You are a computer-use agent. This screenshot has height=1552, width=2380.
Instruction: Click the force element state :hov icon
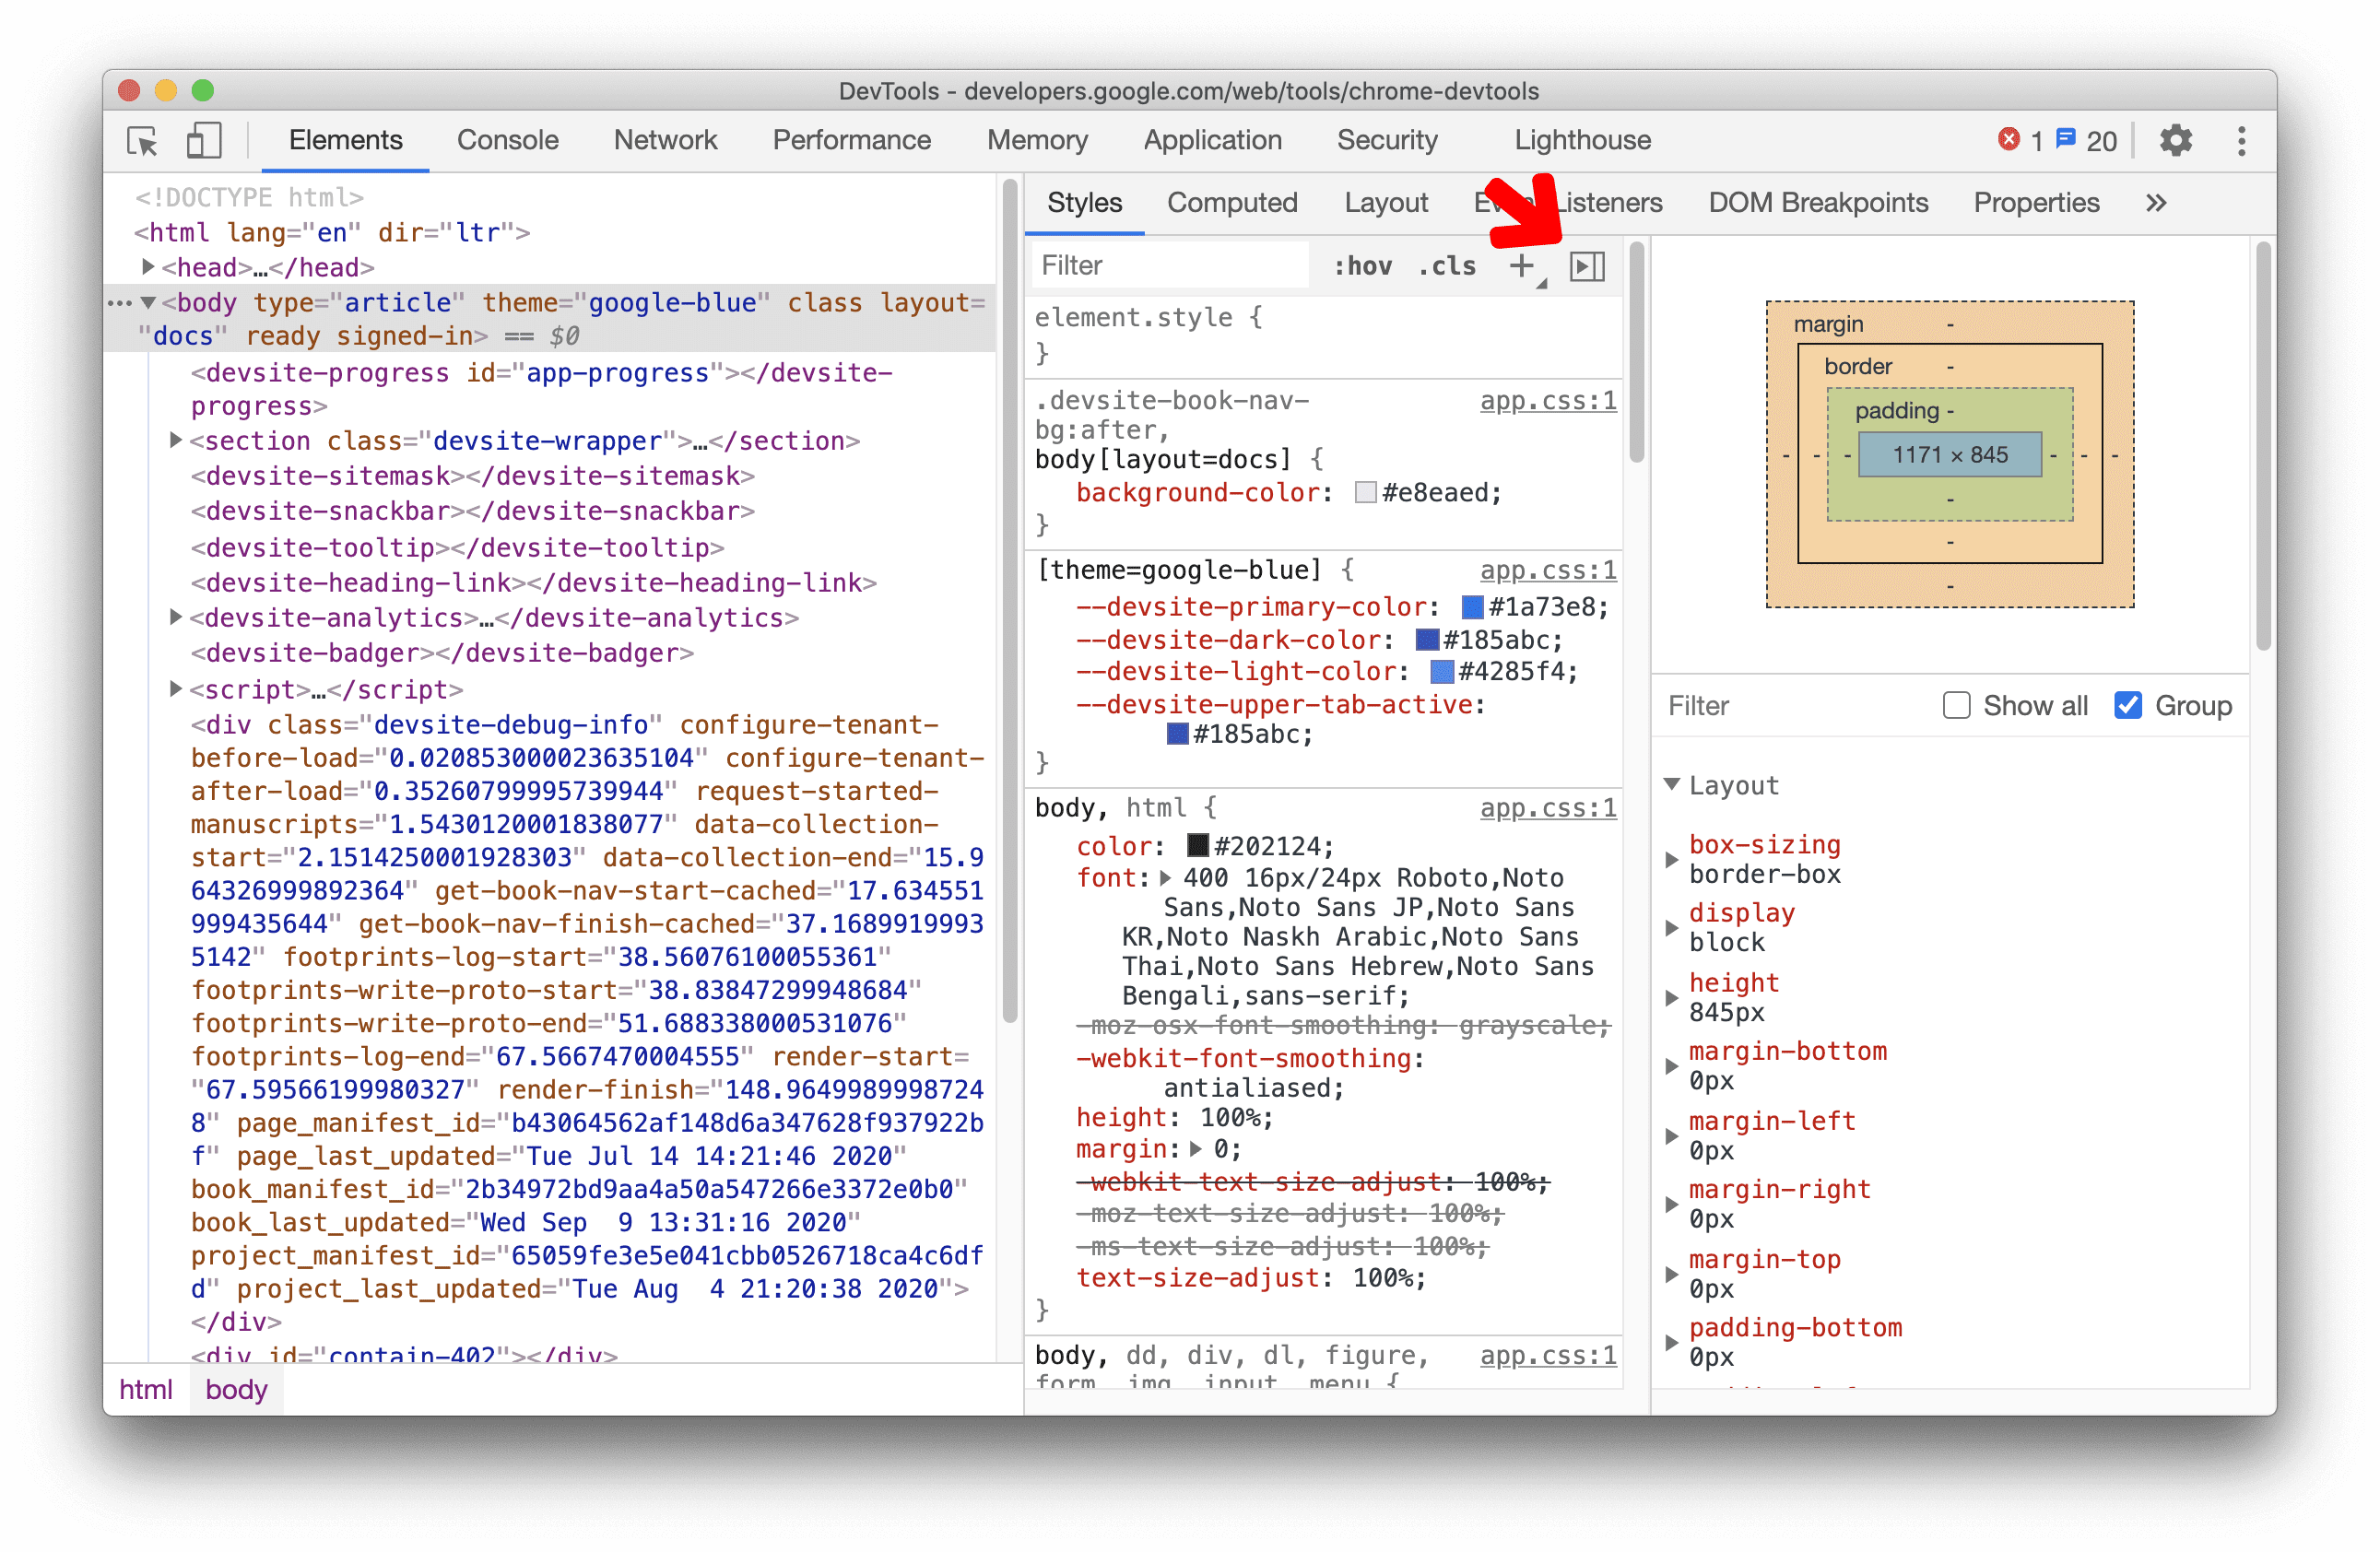coord(1361,265)
